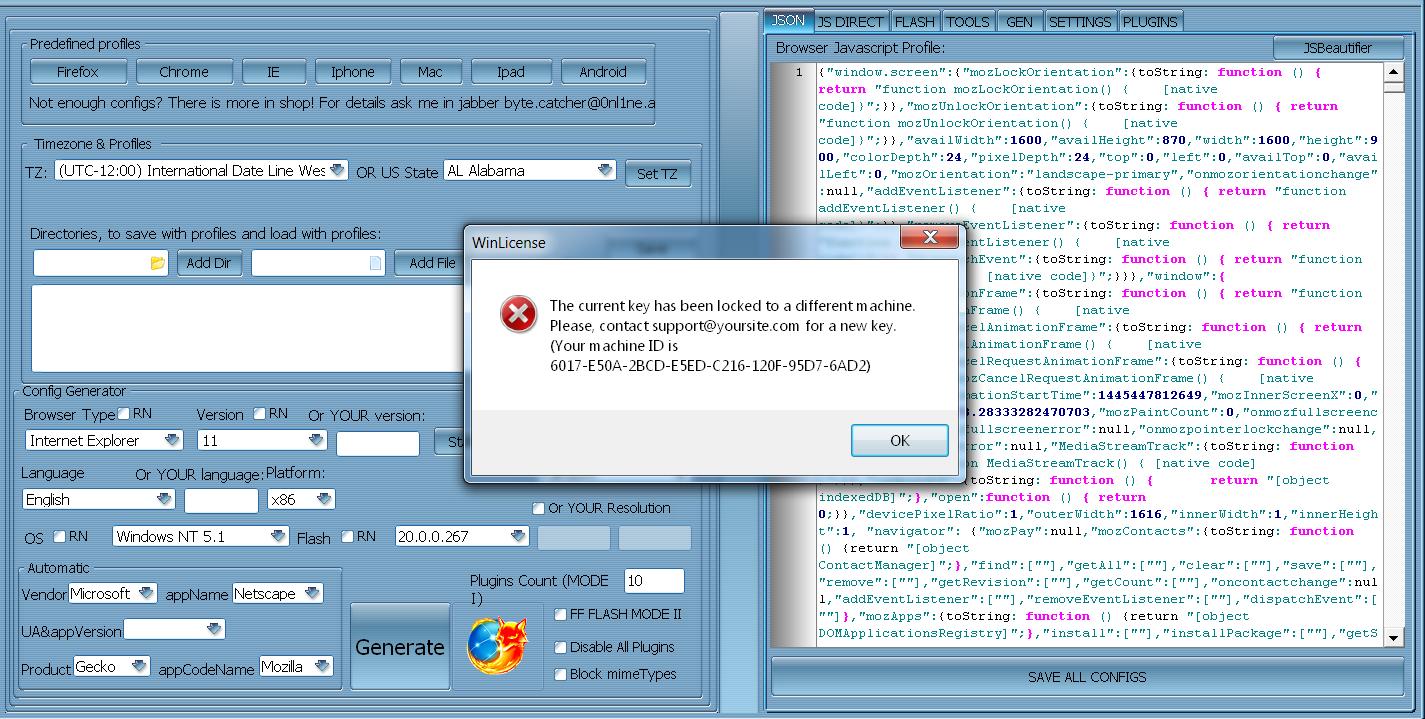Viewport: 1425px width, 719px height.
Task: Switch to the GEN tab
Action: coord(1019,21)
